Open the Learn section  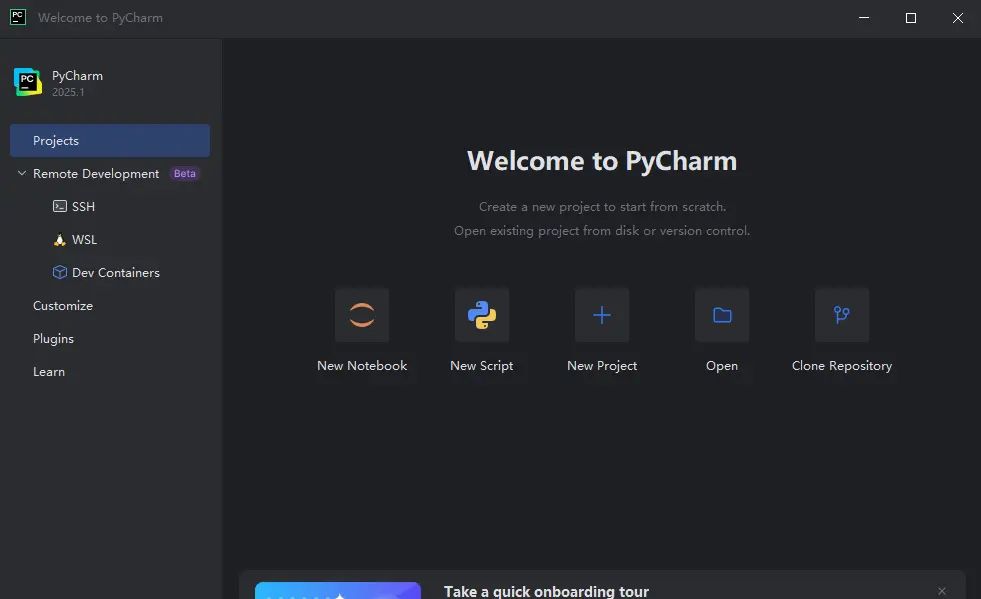49,371
